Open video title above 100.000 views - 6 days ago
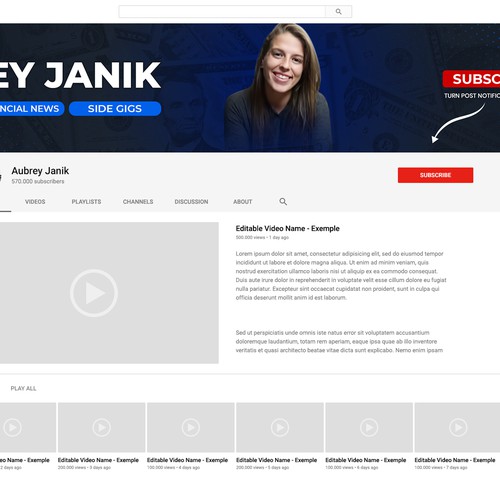500x500 pixels. click(x=366, y=460)
